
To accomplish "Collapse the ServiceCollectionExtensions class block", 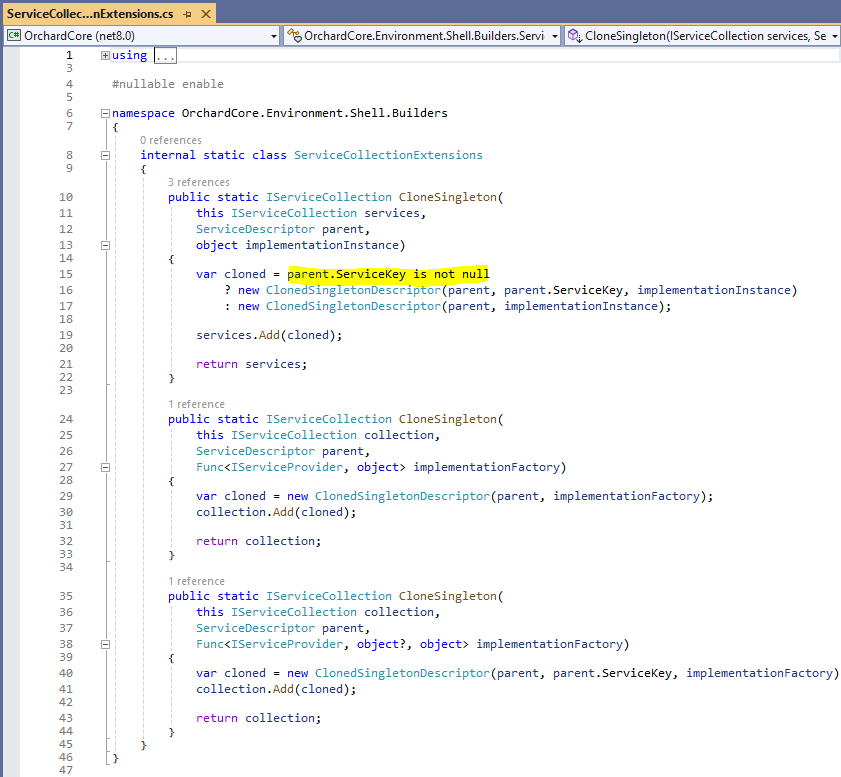I will pyautogui.click(x=105, y=155).
